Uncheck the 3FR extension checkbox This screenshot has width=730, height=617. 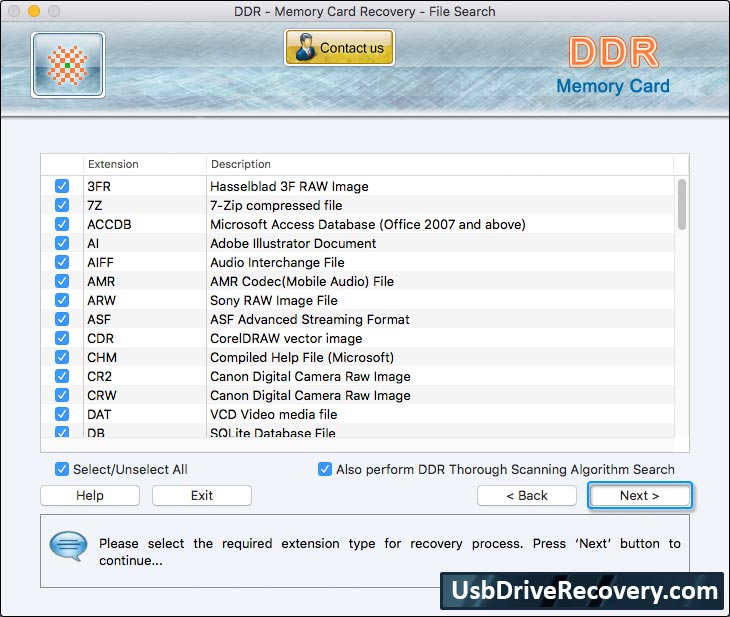pos(62,186)
